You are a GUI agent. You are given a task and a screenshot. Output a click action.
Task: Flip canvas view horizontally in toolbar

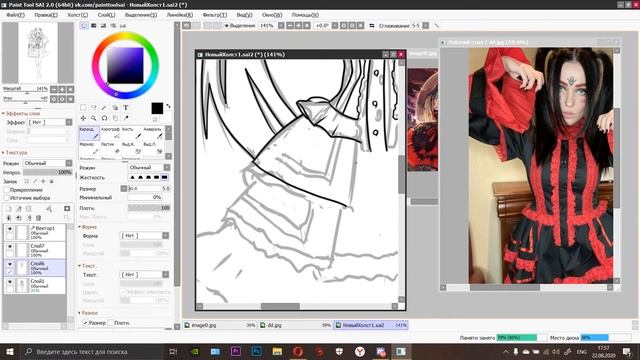coord(371,25)
